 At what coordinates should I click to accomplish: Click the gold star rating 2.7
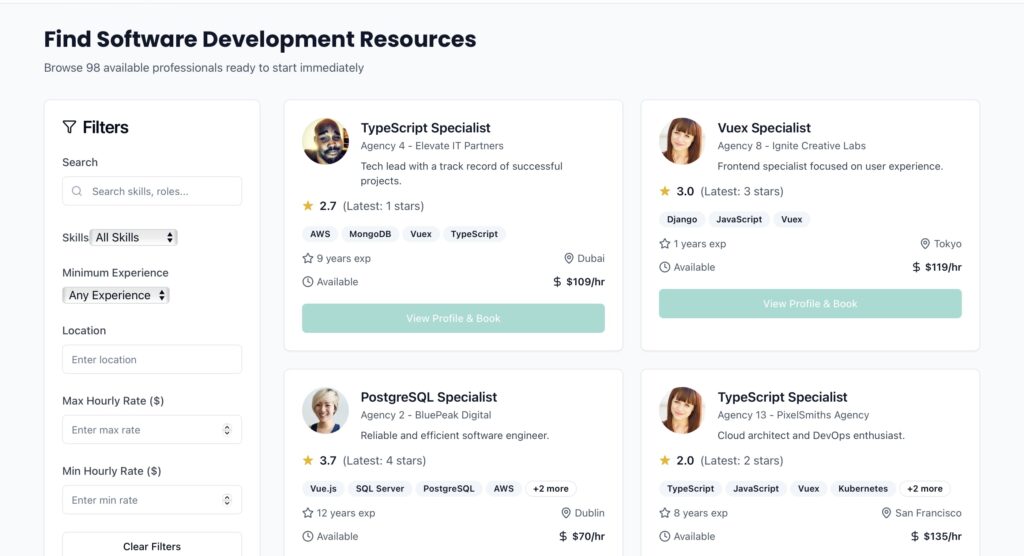(x=308, y=206)
